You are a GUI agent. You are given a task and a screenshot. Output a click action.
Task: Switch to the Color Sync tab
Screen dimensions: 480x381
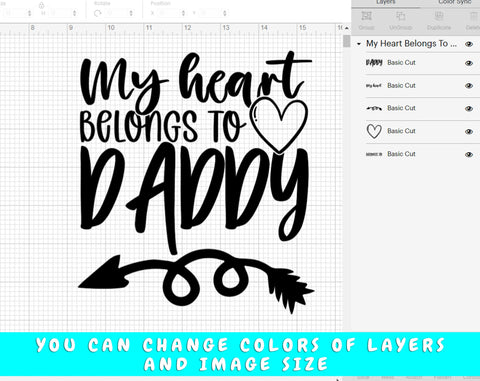[455, 2]
